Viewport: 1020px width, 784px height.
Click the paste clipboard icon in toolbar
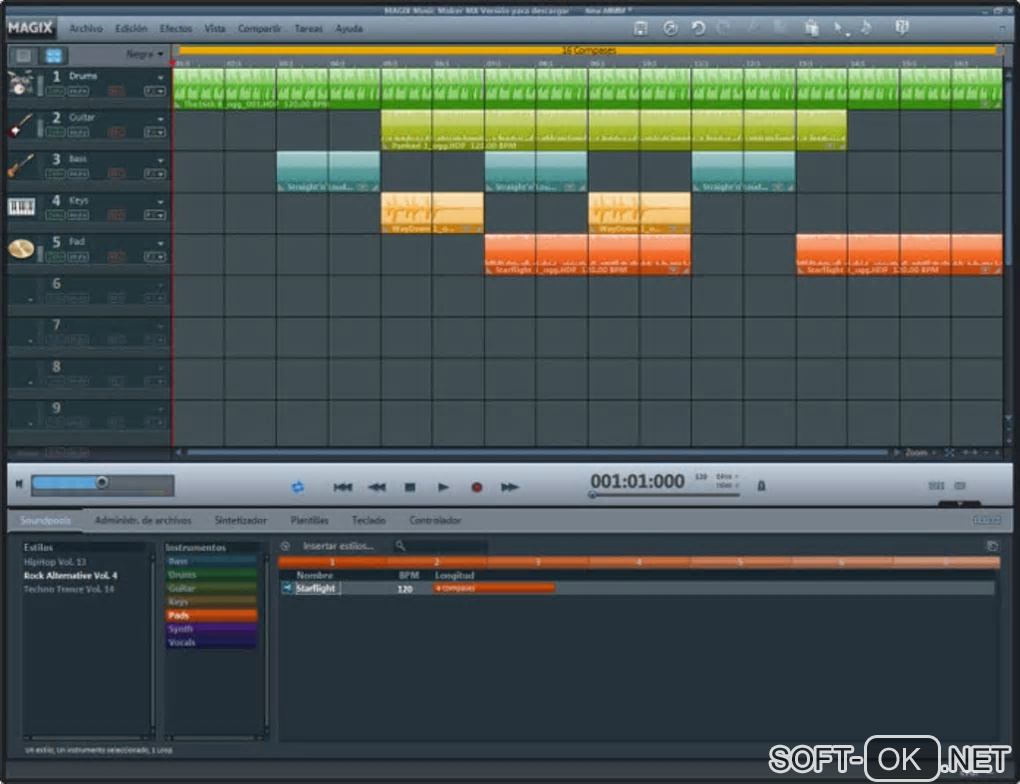[x=811, y=28]
